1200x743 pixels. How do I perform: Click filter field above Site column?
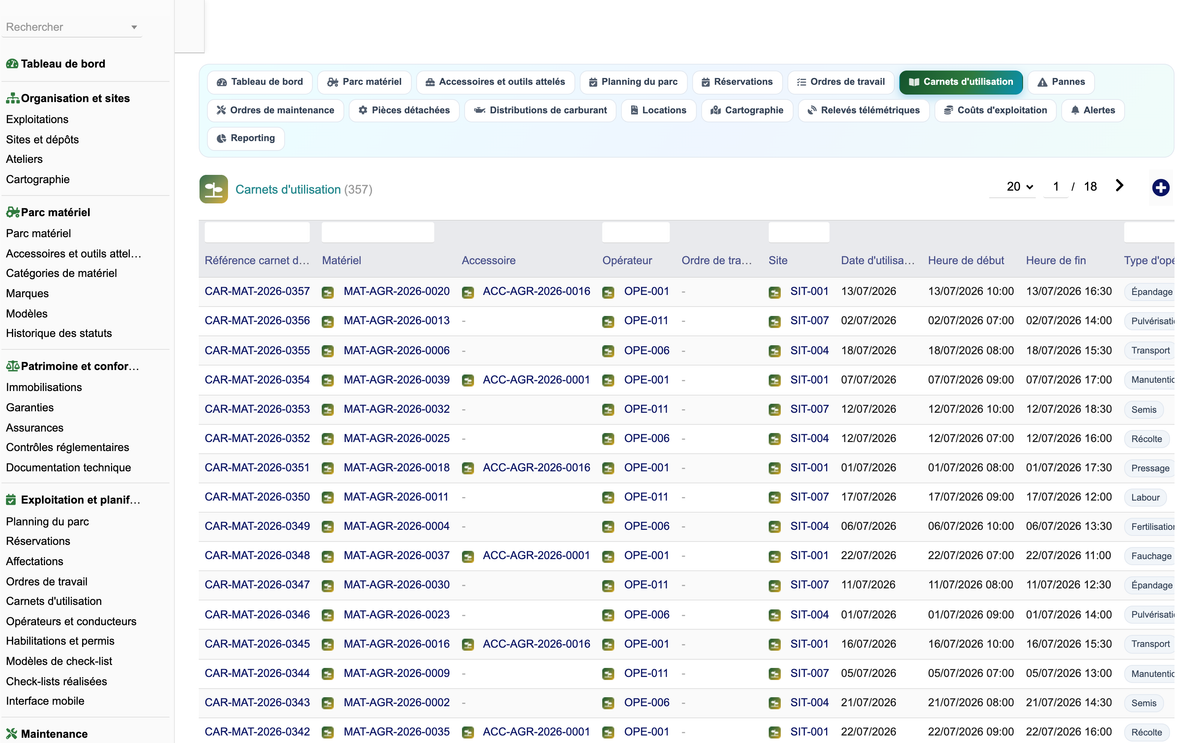(799, 232)
